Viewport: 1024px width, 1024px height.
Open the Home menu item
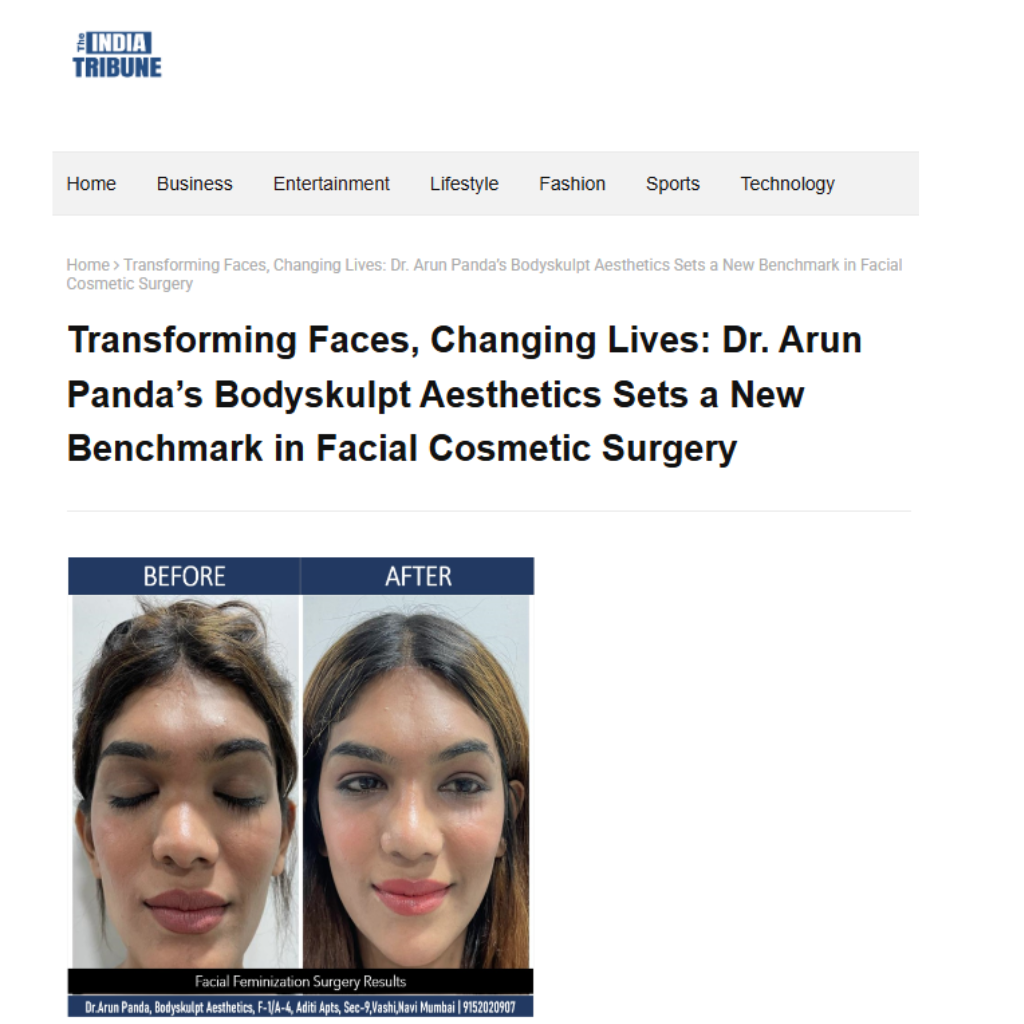(x=91, y=184)
